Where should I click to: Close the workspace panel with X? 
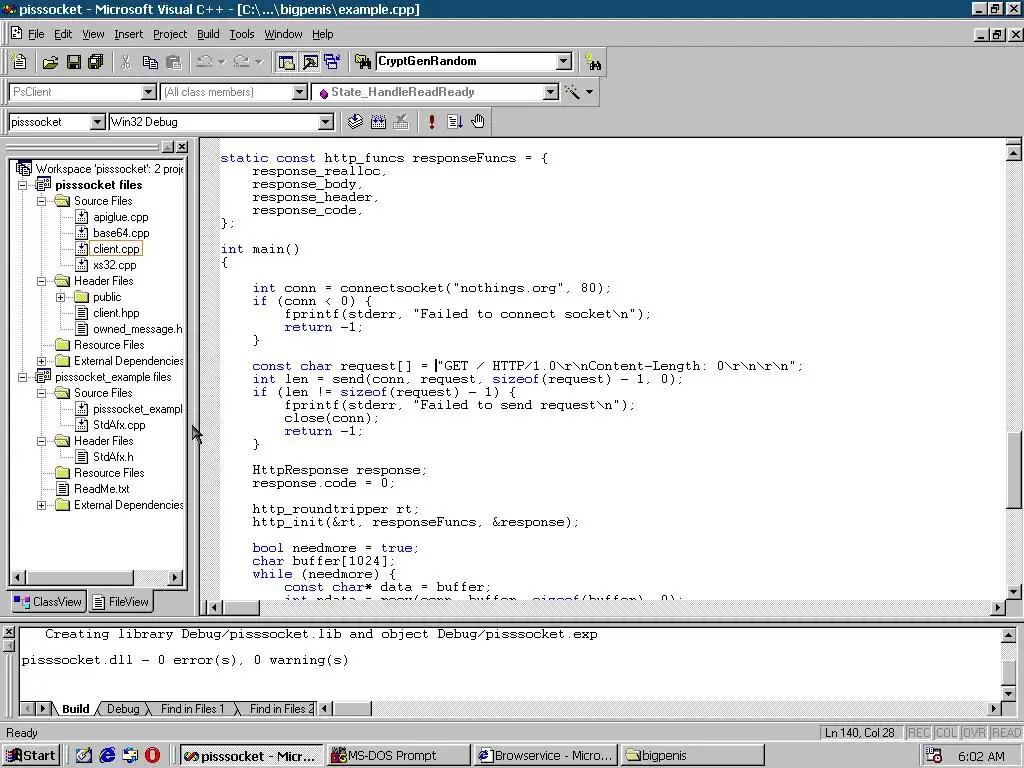182,147
